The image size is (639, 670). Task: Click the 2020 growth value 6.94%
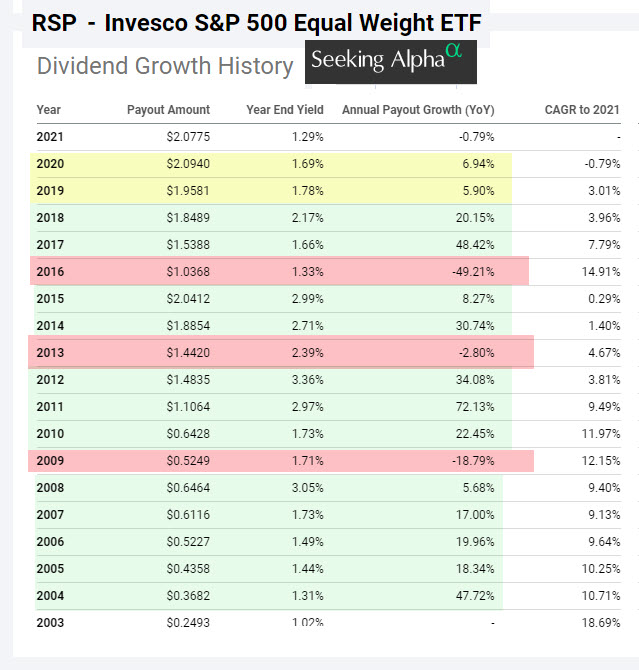coord(475,163)
